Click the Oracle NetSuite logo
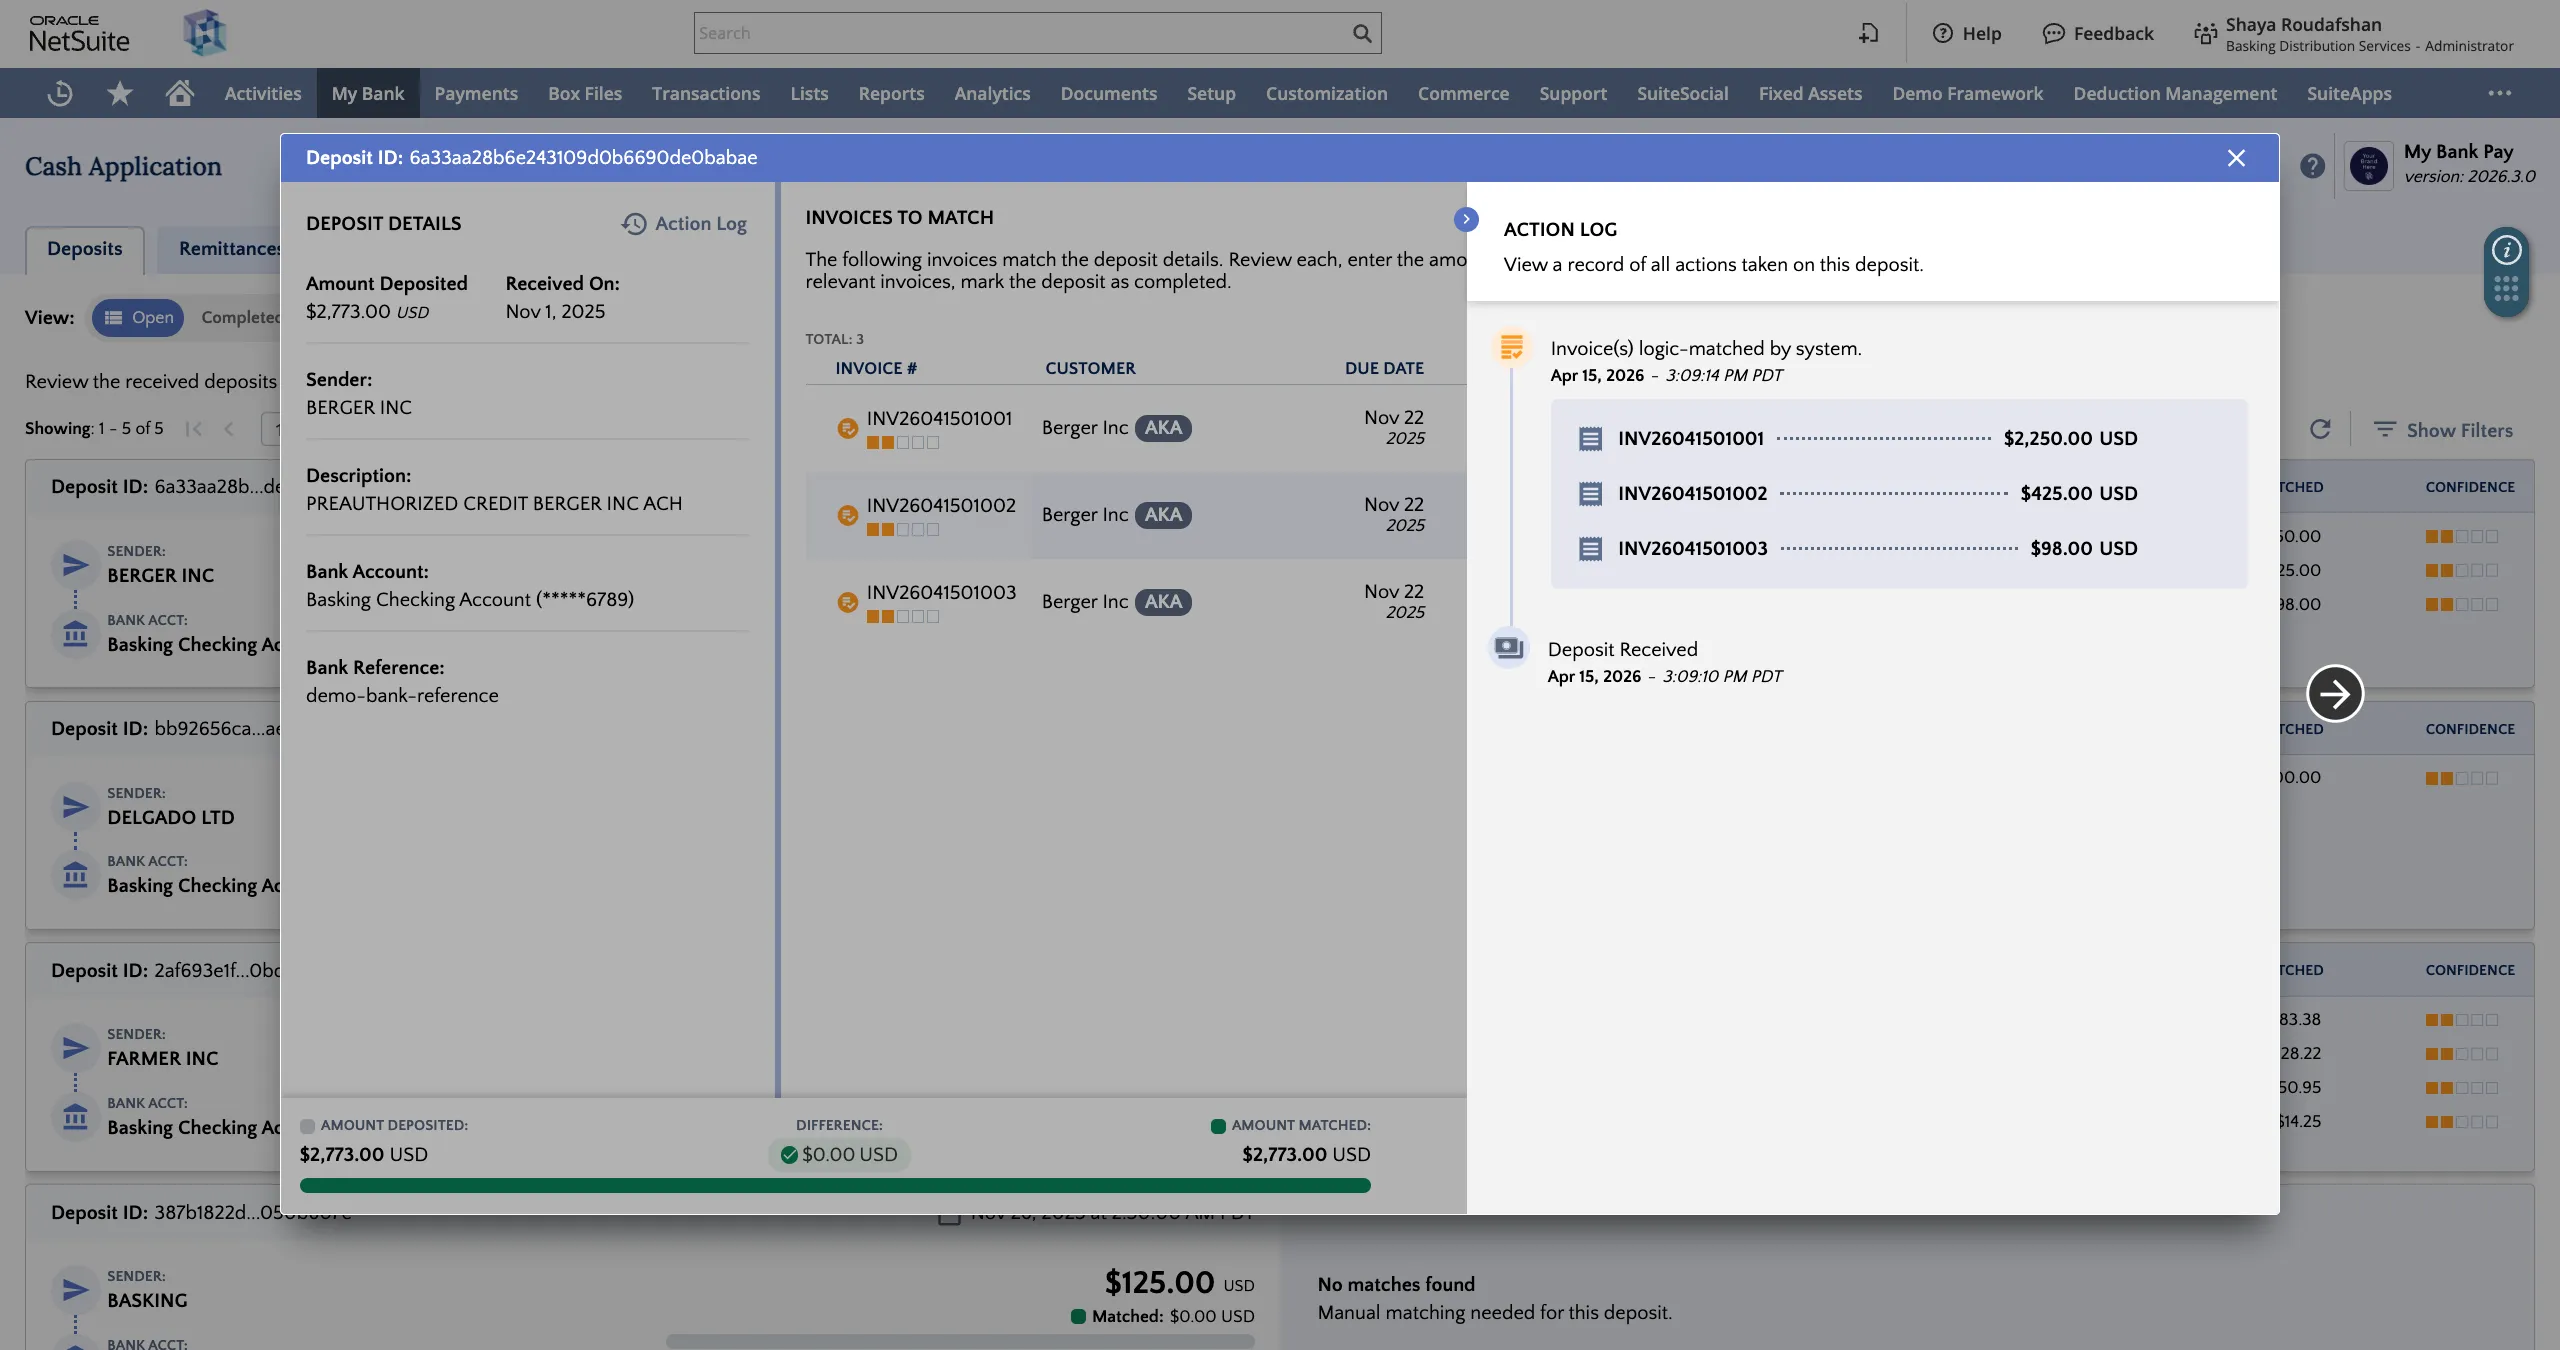Screen dimensions: 2560x1350 [79, 34]
